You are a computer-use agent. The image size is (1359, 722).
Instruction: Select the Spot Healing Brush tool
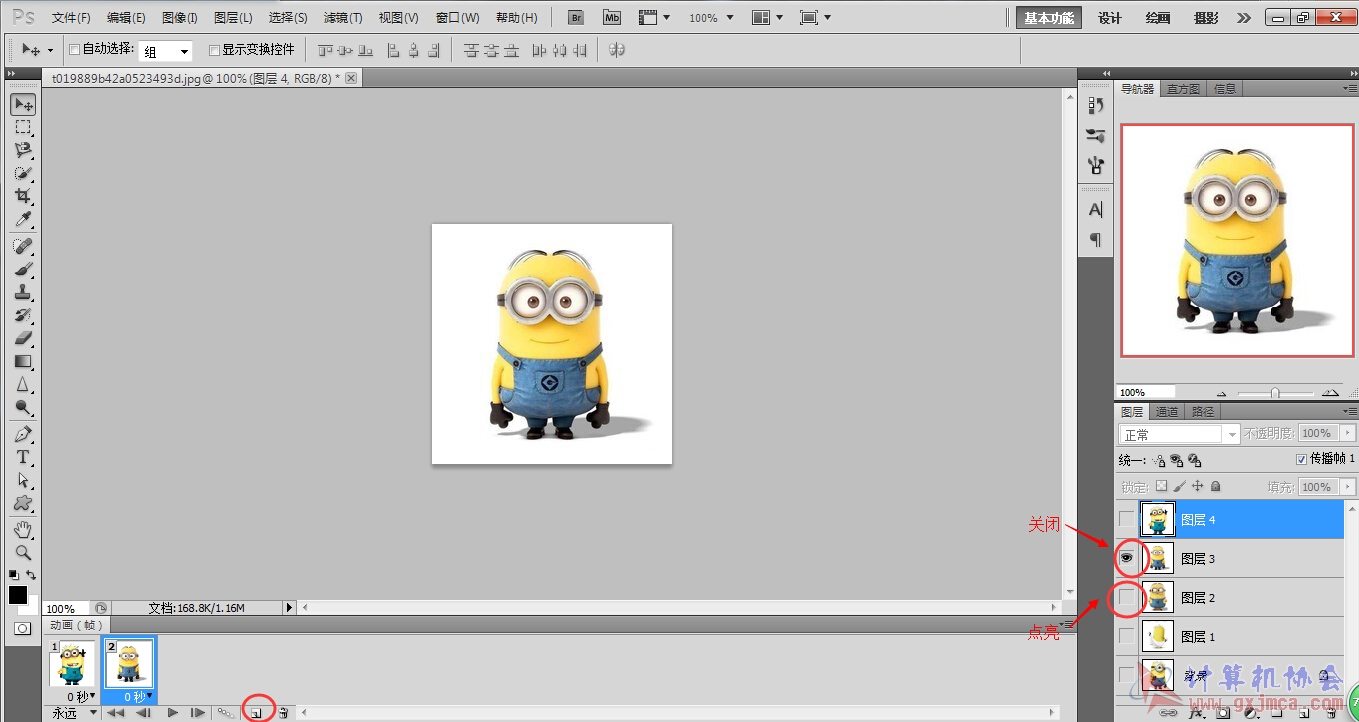pyautogui.click(x=23, y=246)
